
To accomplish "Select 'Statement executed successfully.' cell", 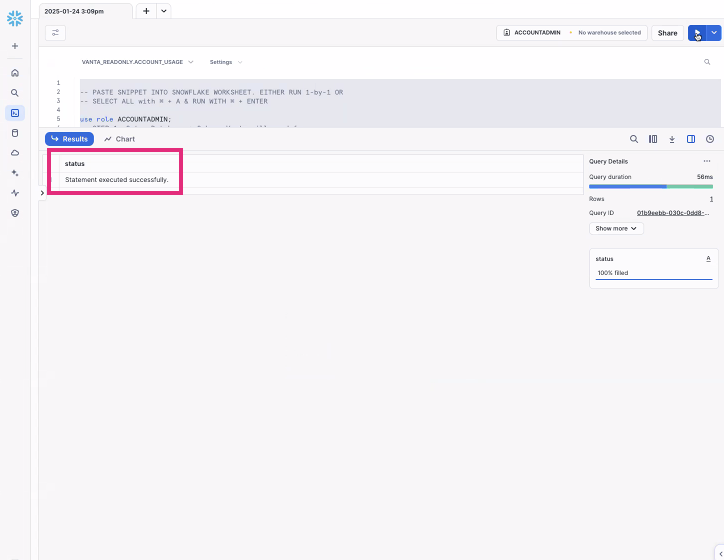I will 117,180.
